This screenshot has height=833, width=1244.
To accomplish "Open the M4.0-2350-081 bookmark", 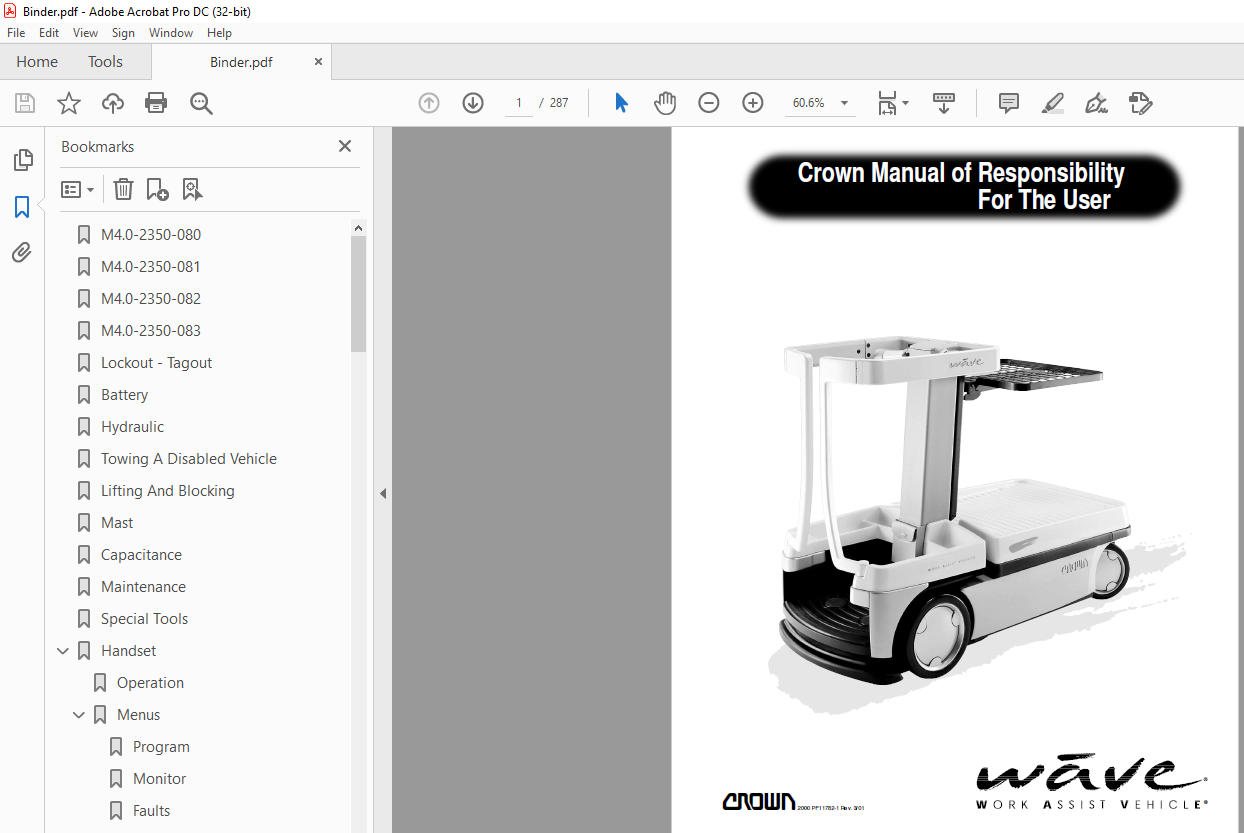I will (x=151, y=267).
